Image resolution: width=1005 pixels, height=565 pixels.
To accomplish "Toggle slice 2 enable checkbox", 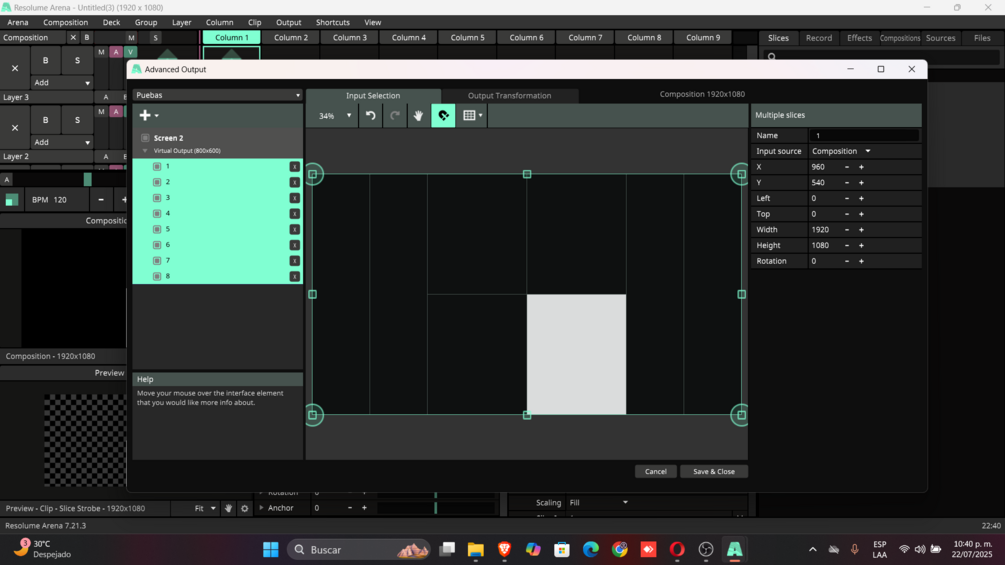I will coord(157,182).
